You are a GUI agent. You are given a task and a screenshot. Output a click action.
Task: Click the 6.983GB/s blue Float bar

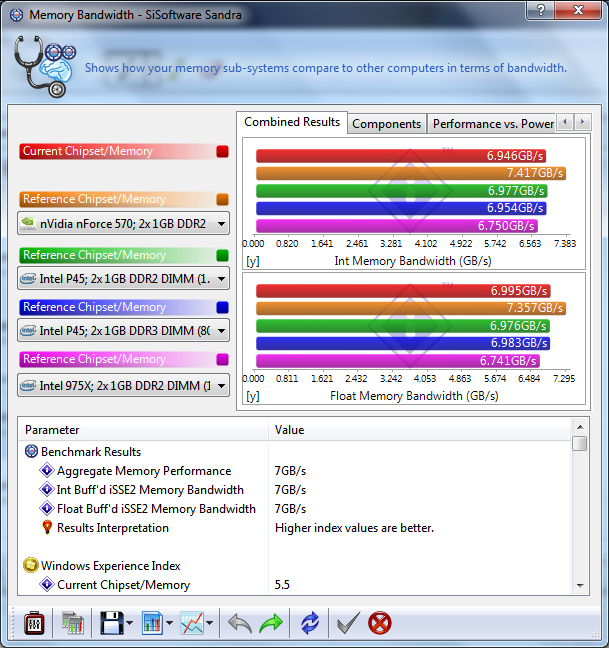403,343
